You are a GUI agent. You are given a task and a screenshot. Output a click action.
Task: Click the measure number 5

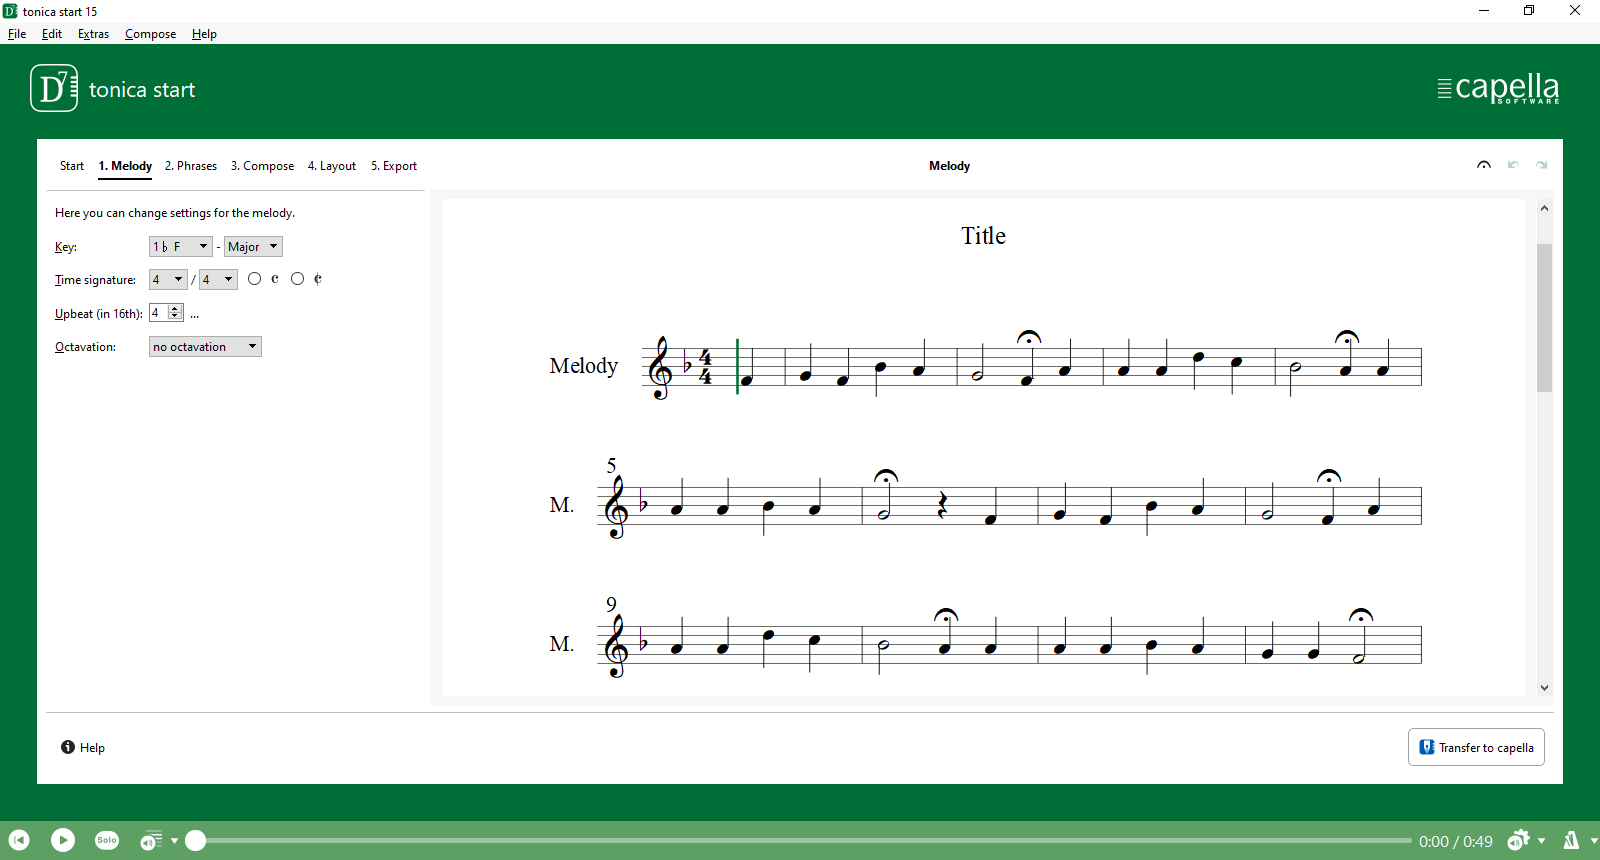[611, 466]
